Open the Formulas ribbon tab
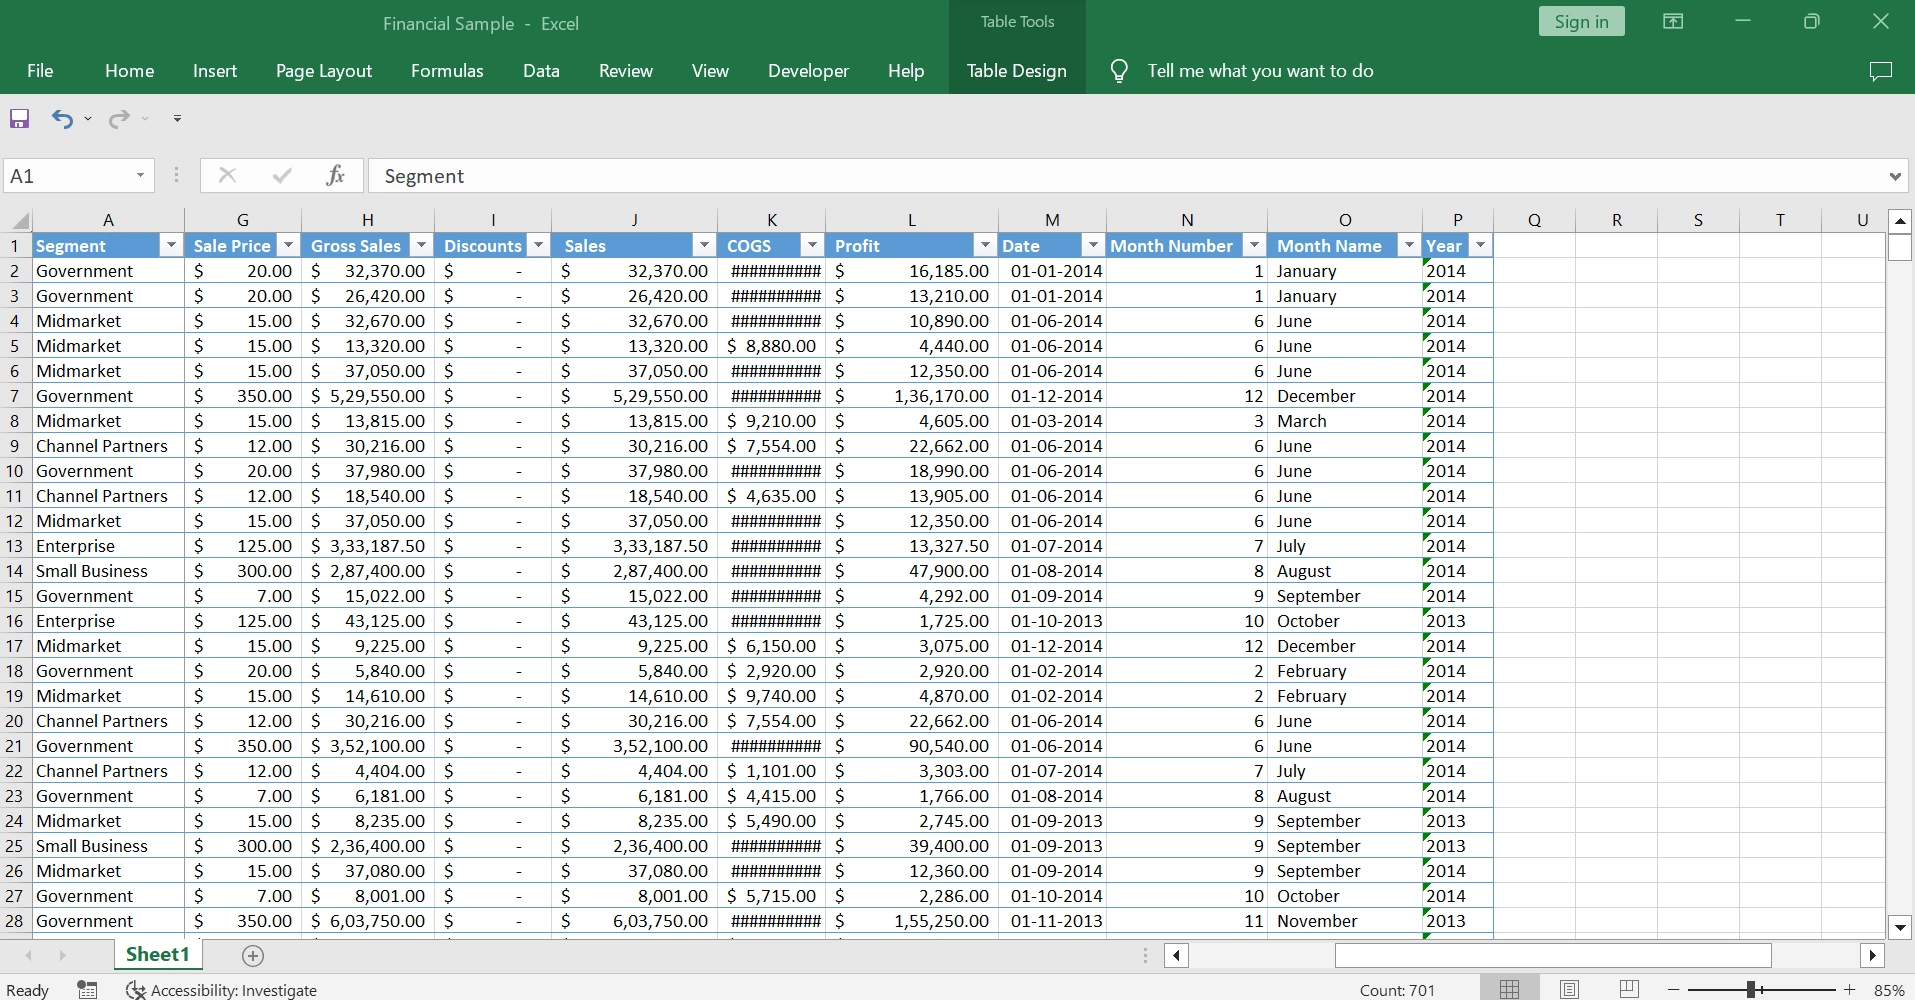Image resolution: width=1915 pixels, height=1000 pixels. [x=447, y=71]
